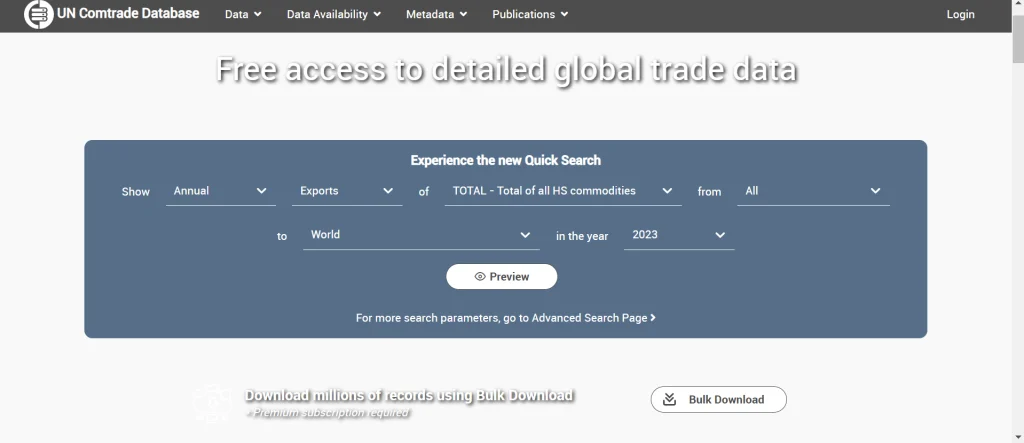The width and height of the screenshot is (1024, 443).
Task: Click the bulk download illustration icon
Action: (x=213, y=402)
